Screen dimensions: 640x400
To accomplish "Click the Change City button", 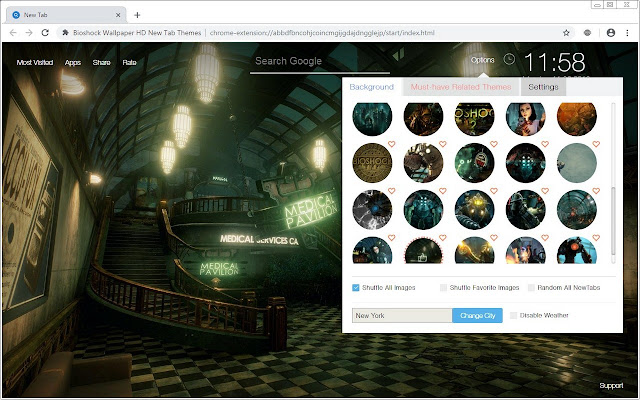I will pos(478,316).
